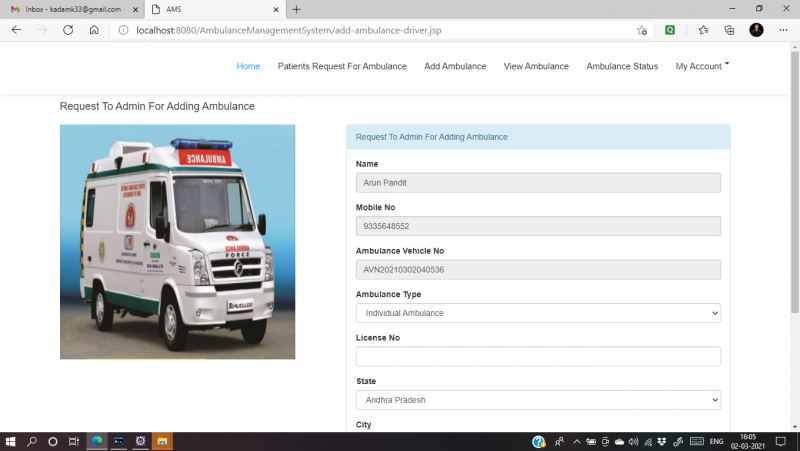
Task: Close the Gmail Inbox tab
Action: [x=135, y=9]
